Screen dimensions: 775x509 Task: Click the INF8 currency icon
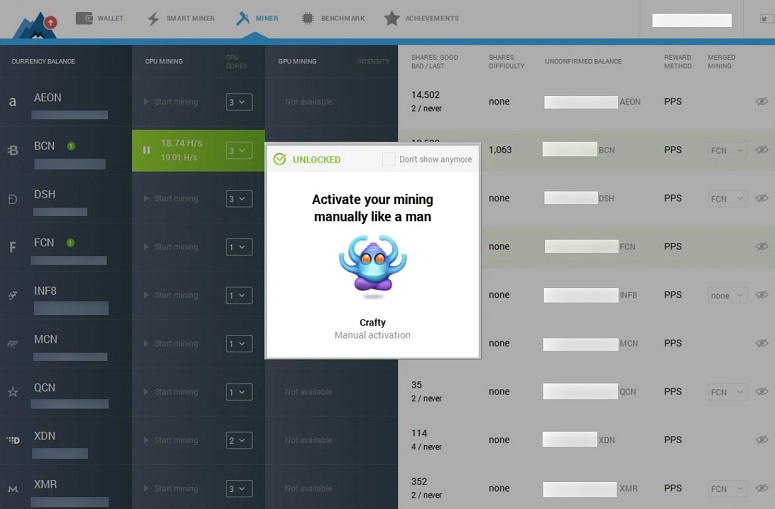pyautogui.click(x=13, y=296)
